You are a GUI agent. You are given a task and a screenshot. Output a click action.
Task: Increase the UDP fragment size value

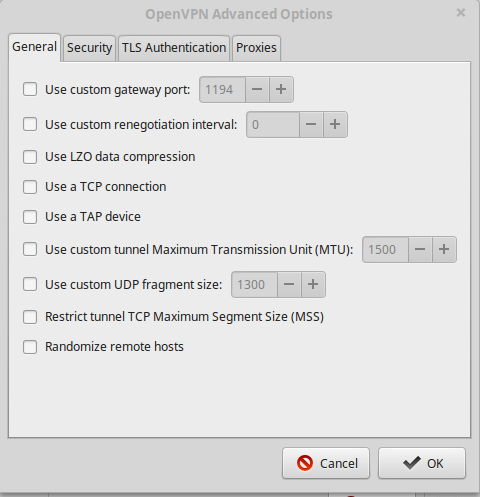click(x=313, y=284)
